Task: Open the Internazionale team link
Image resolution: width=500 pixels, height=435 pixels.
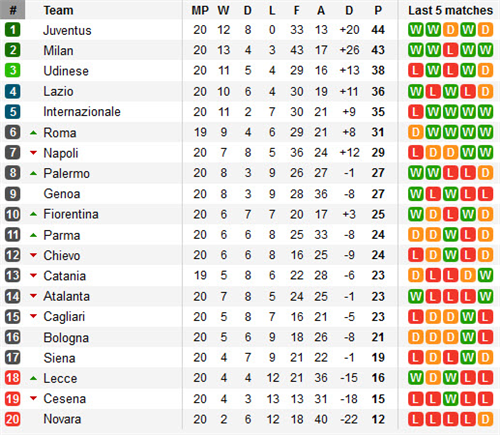Action: coord(82,112)
